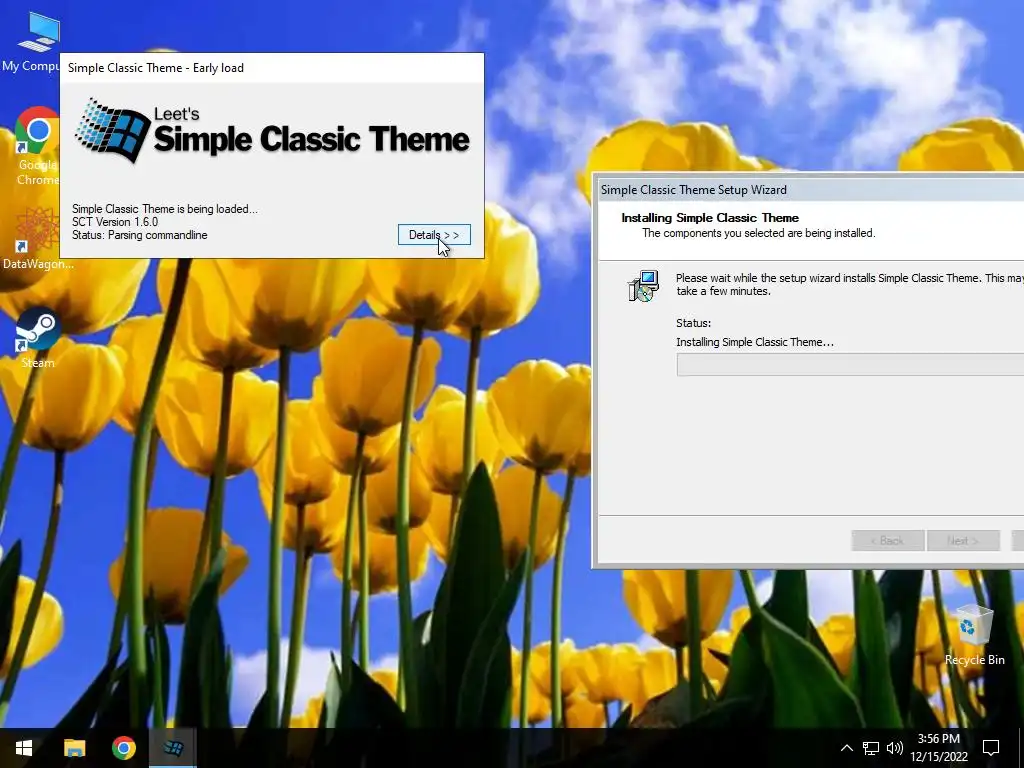Image resolution: width=1024 pixels, height=768 pixels.
Task: Click 'Installing Simple Classic Theme...' status text
Action: click(x=755, y=342)
